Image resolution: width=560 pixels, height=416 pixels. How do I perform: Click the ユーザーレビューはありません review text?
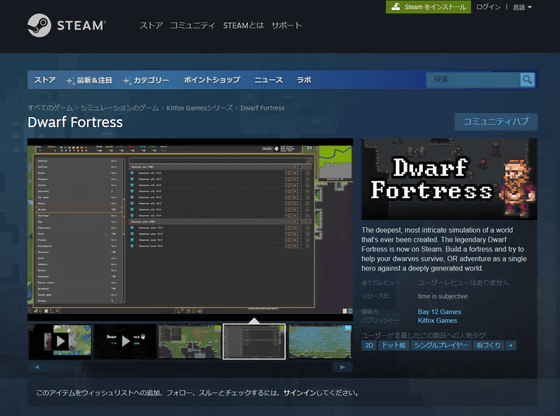[463, 282]
